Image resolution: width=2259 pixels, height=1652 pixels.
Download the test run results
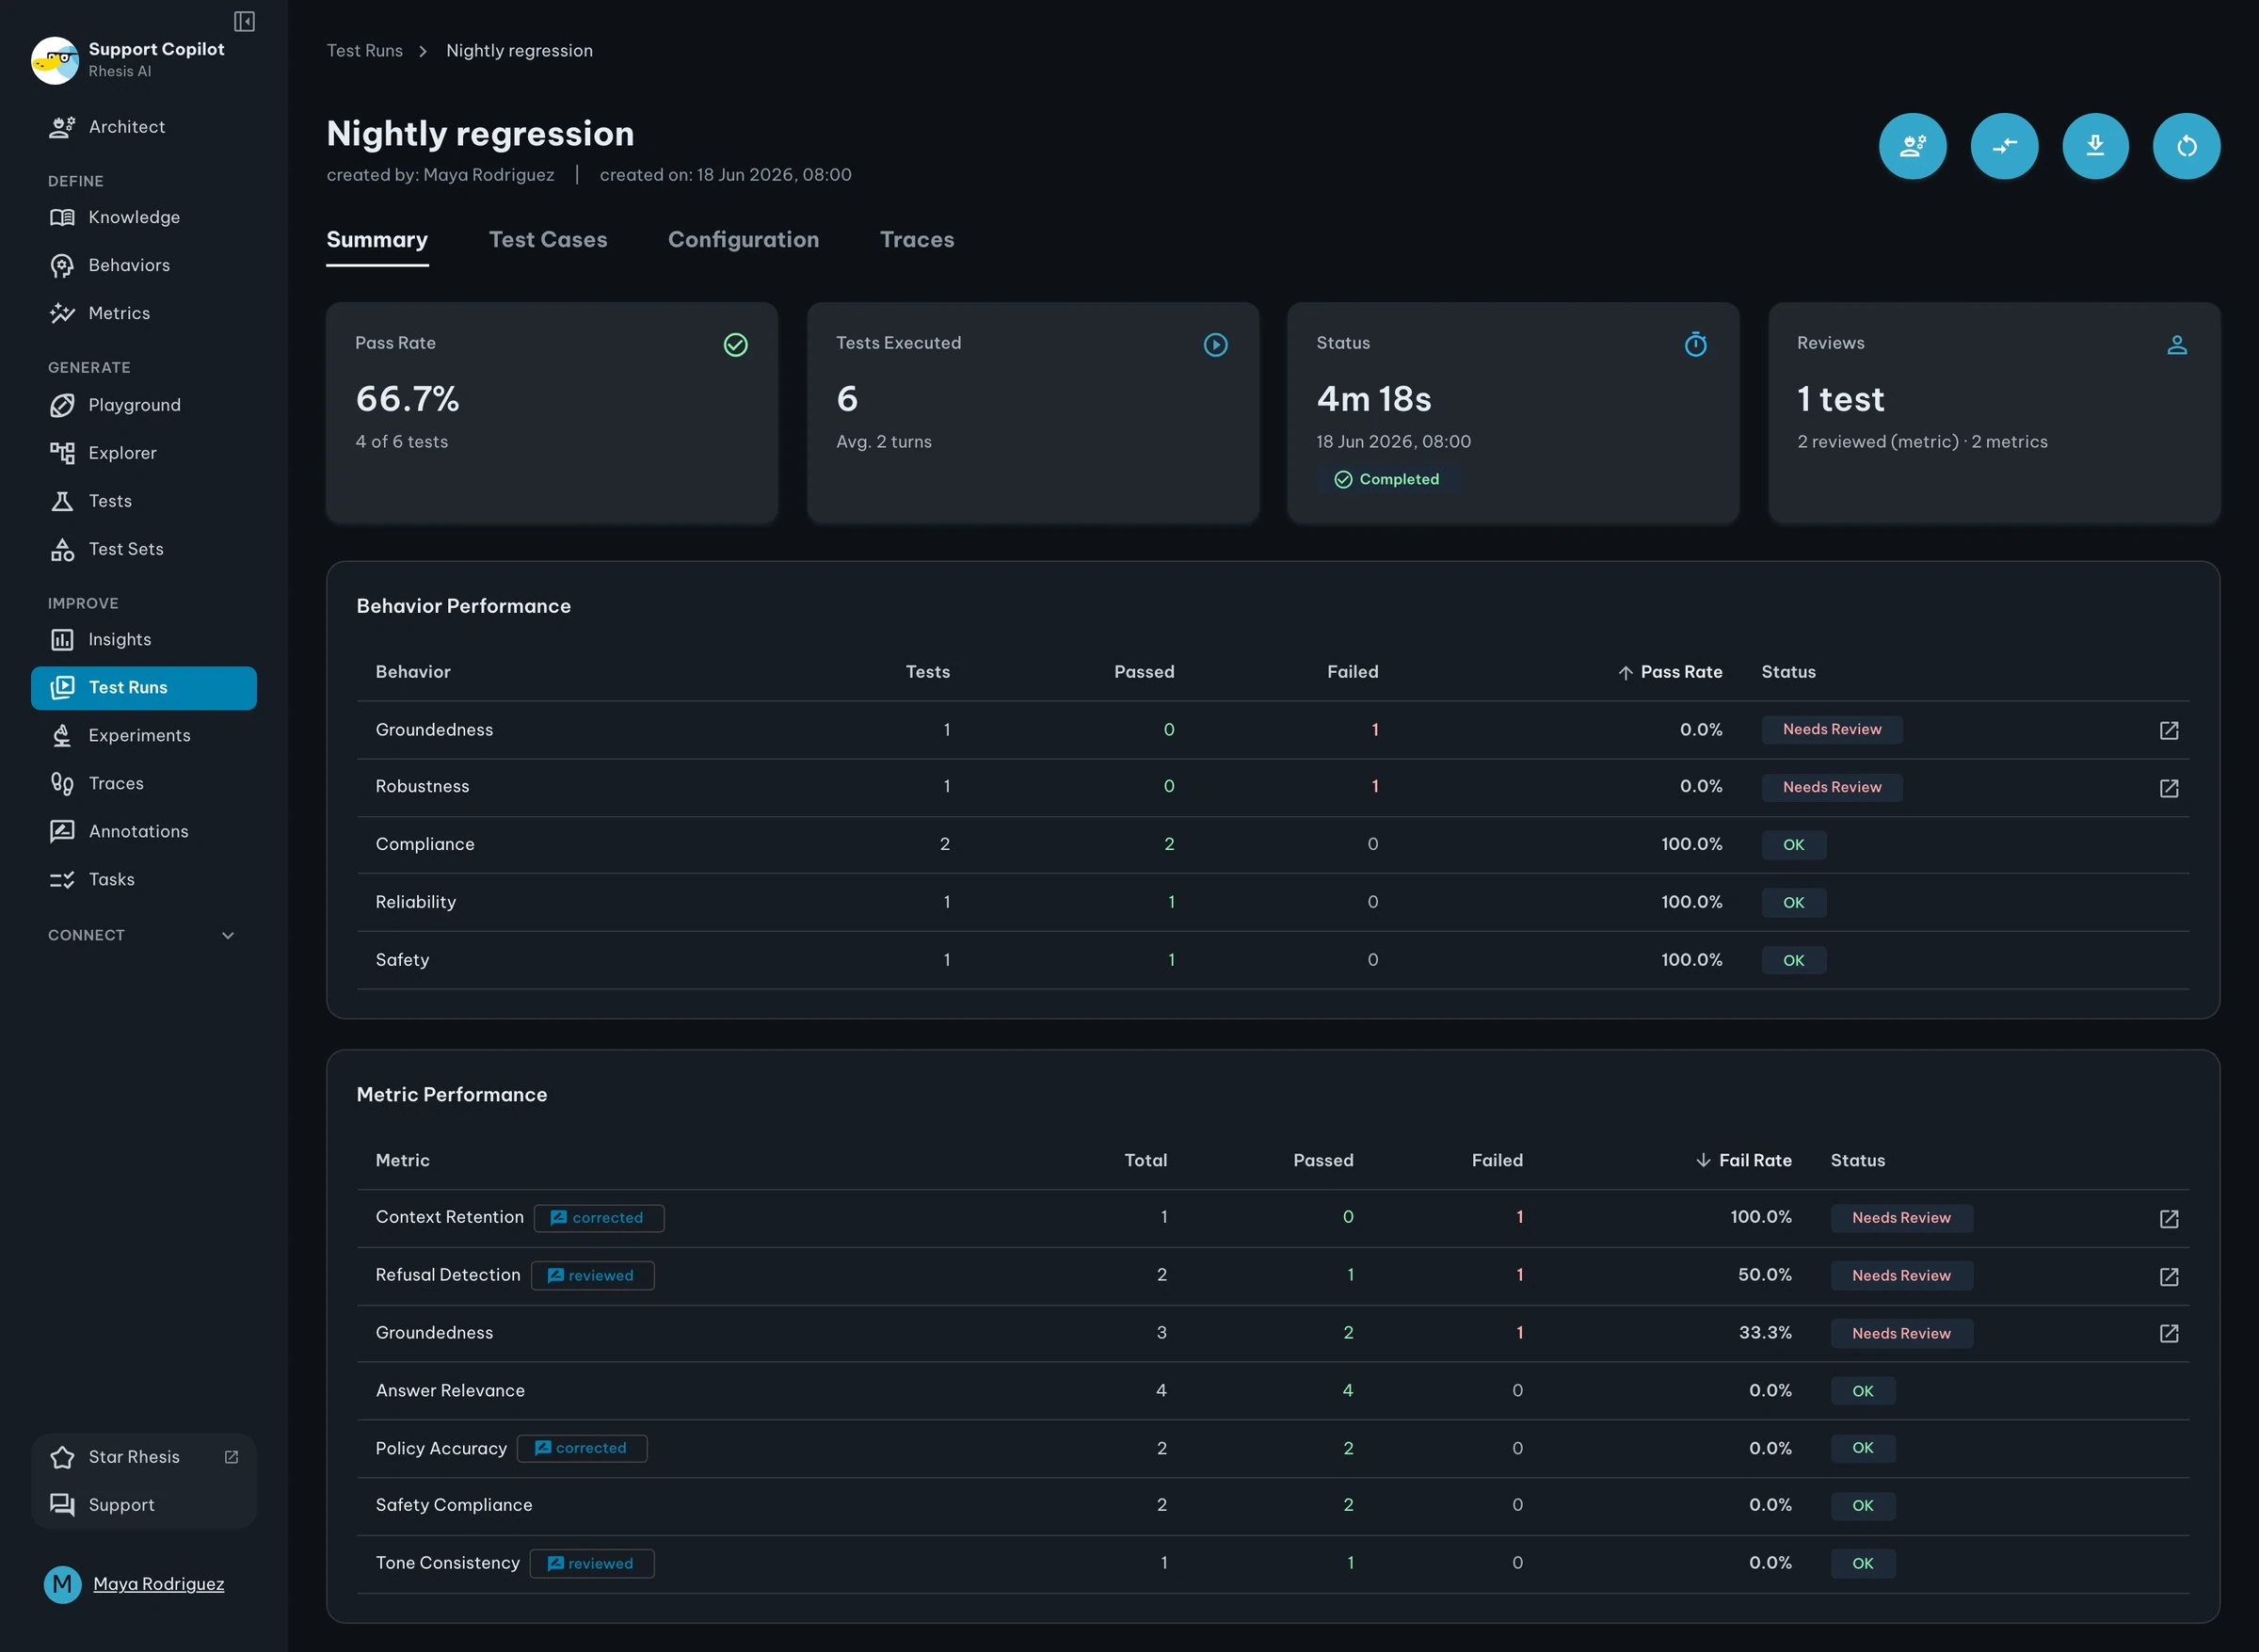click(x=2095, y=146)
